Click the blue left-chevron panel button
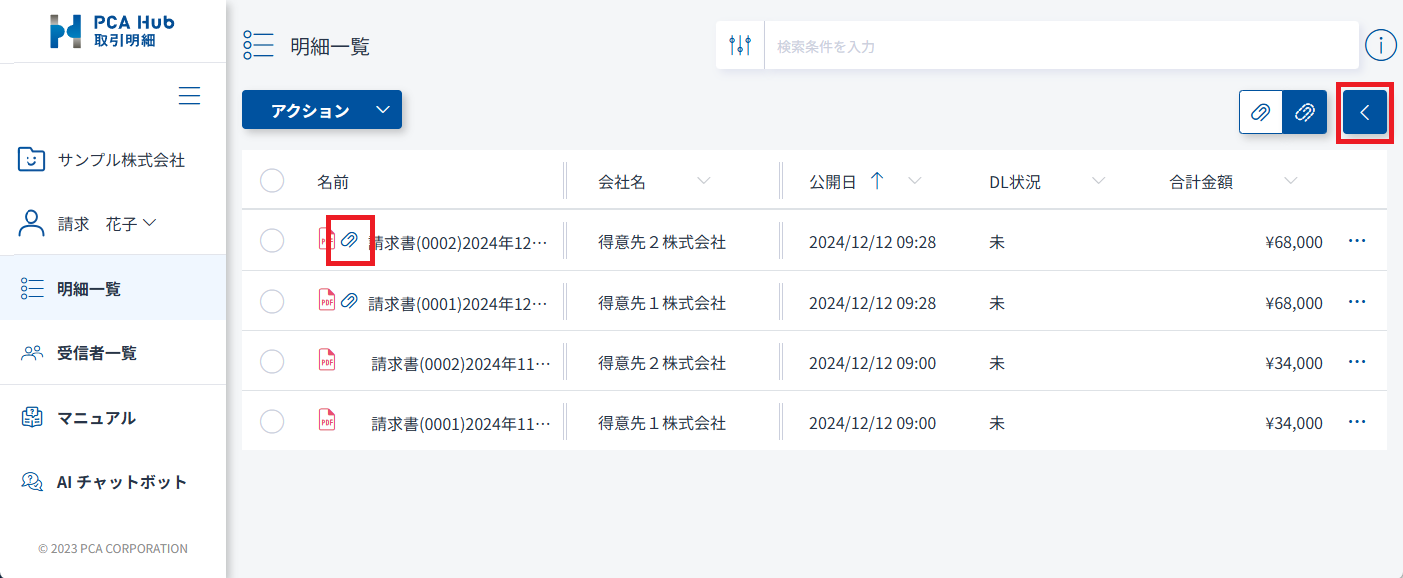Viewport: 1403px width, 578px height. pyautogui.click(x=1365, y=112)
